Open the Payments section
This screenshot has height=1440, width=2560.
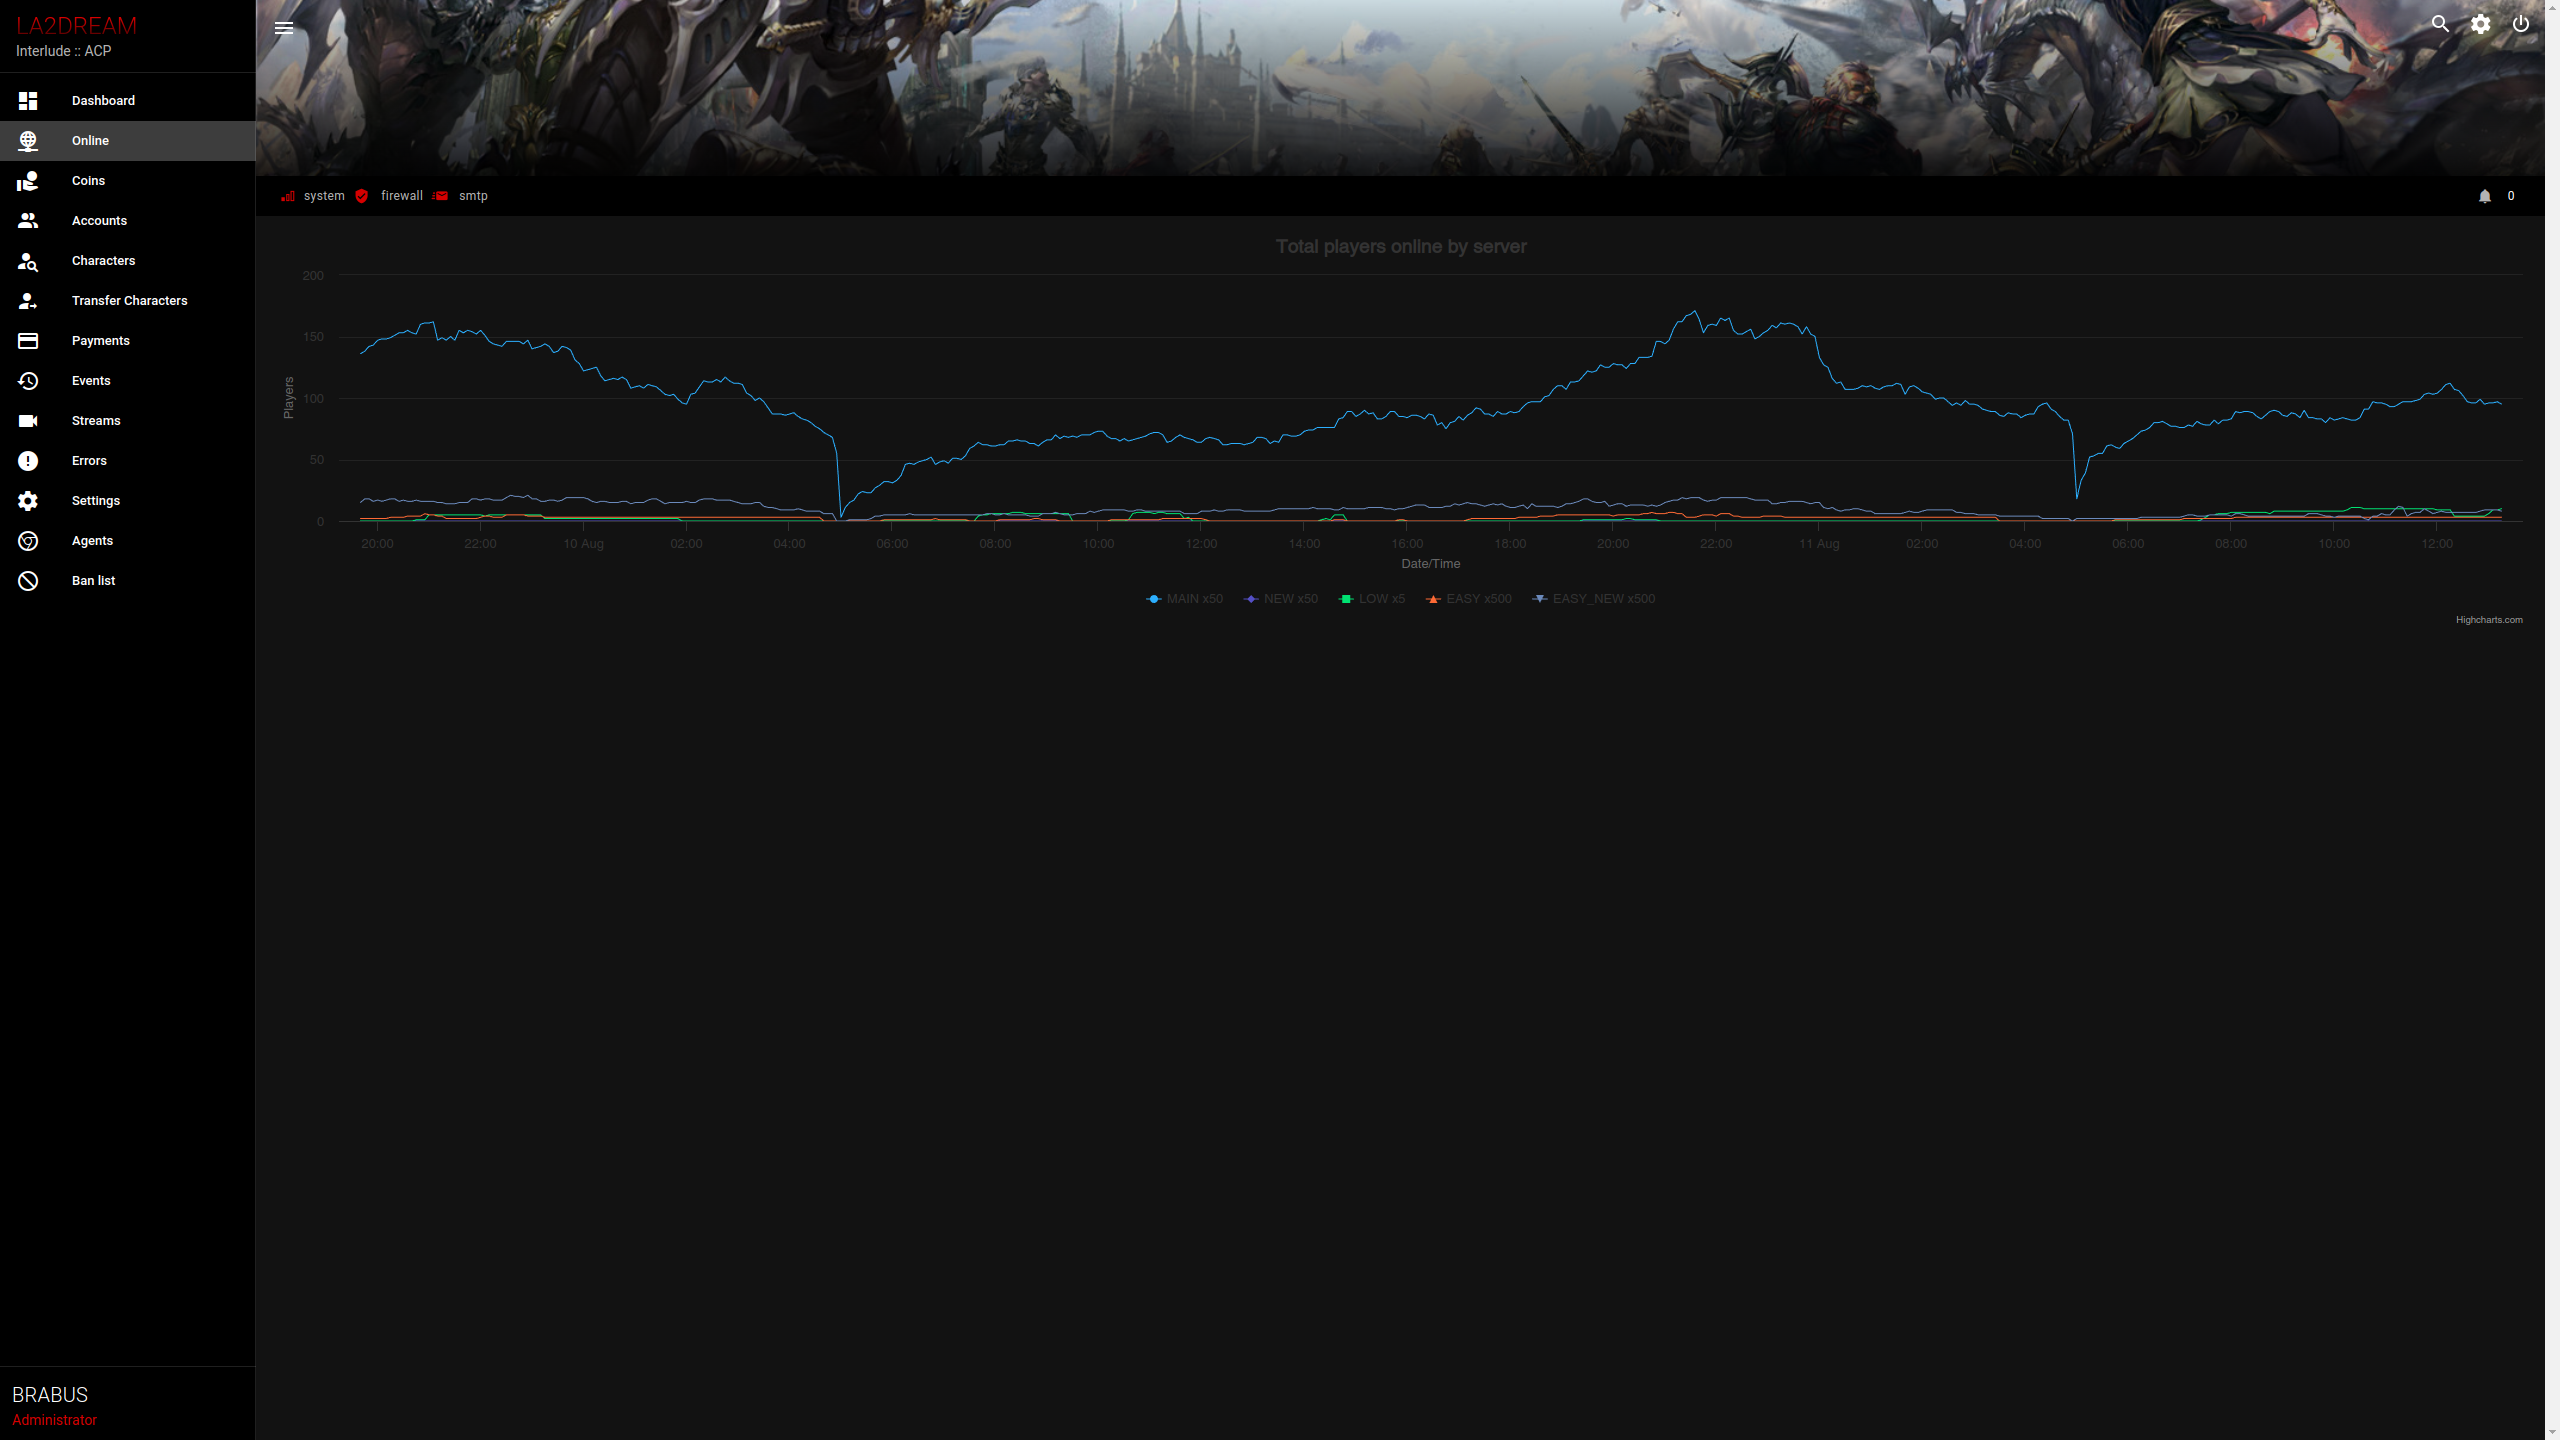[x=100, y=341]
